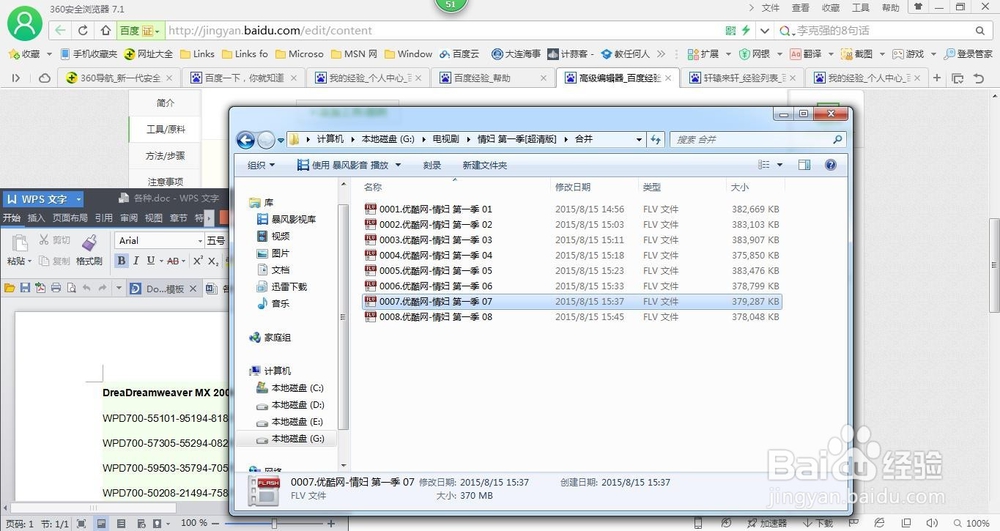Toggle Italic formatting in WPS
Image resolution: width=1000 pixels, height=531 pixels.
point(136,261)
